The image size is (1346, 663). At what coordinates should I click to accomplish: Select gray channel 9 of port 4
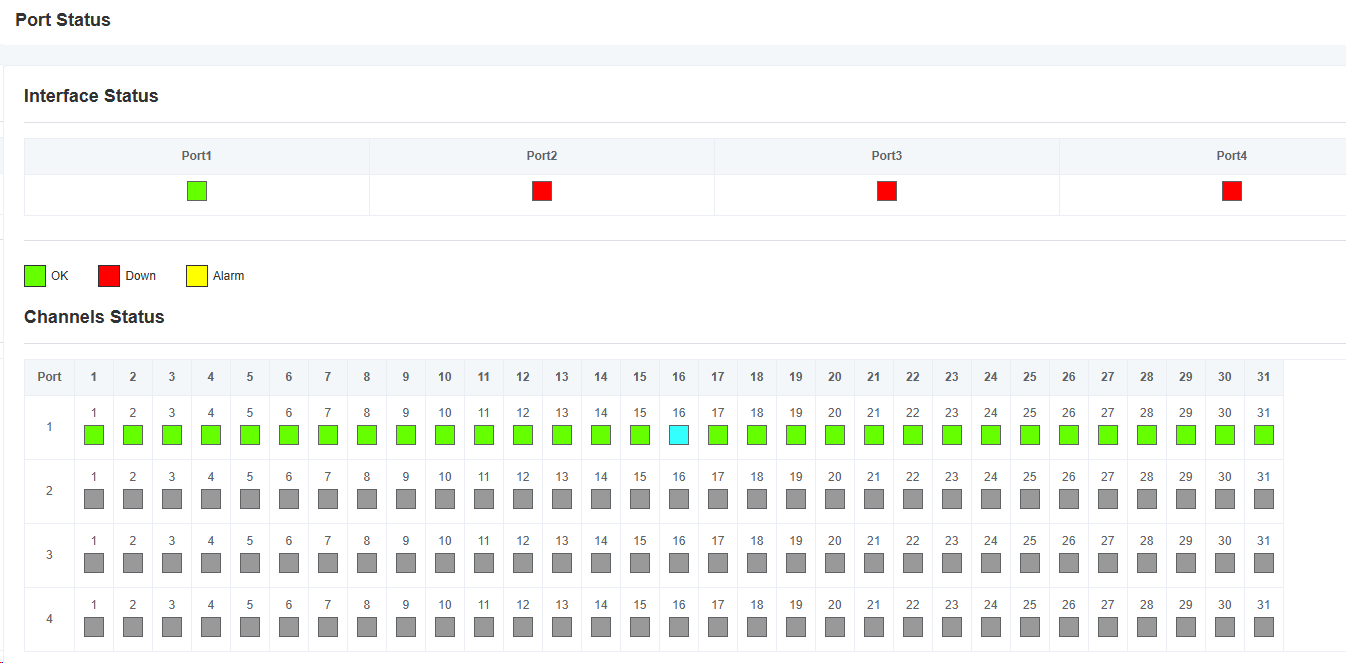point(406,627)
